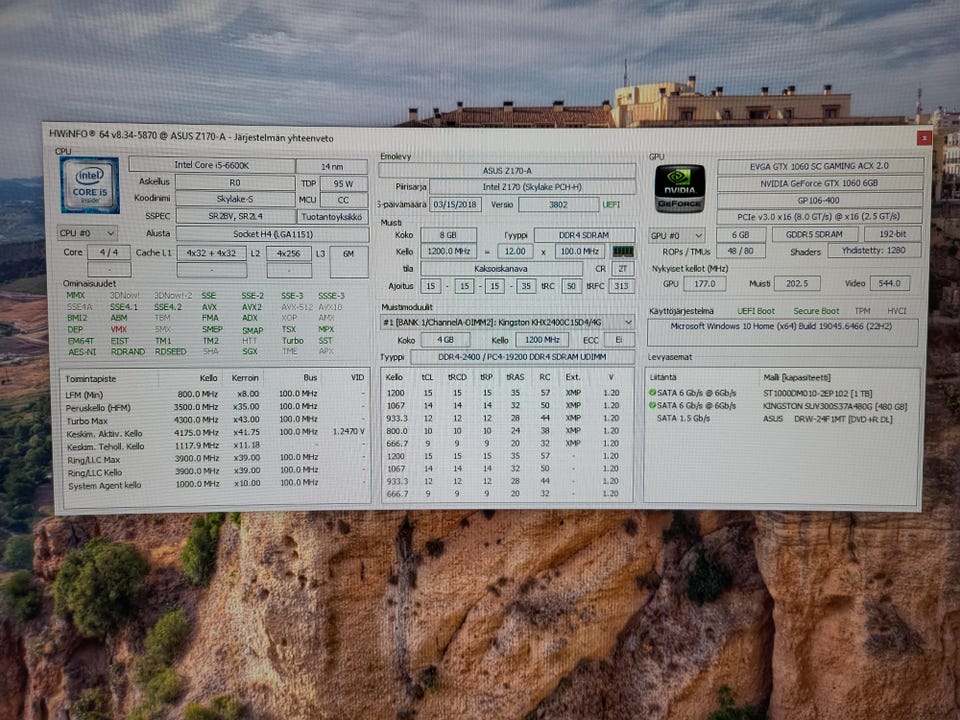Click the Turbo Max row
Image resolution: width=960 pixels, height=720 pixels.
coord(216,420)
